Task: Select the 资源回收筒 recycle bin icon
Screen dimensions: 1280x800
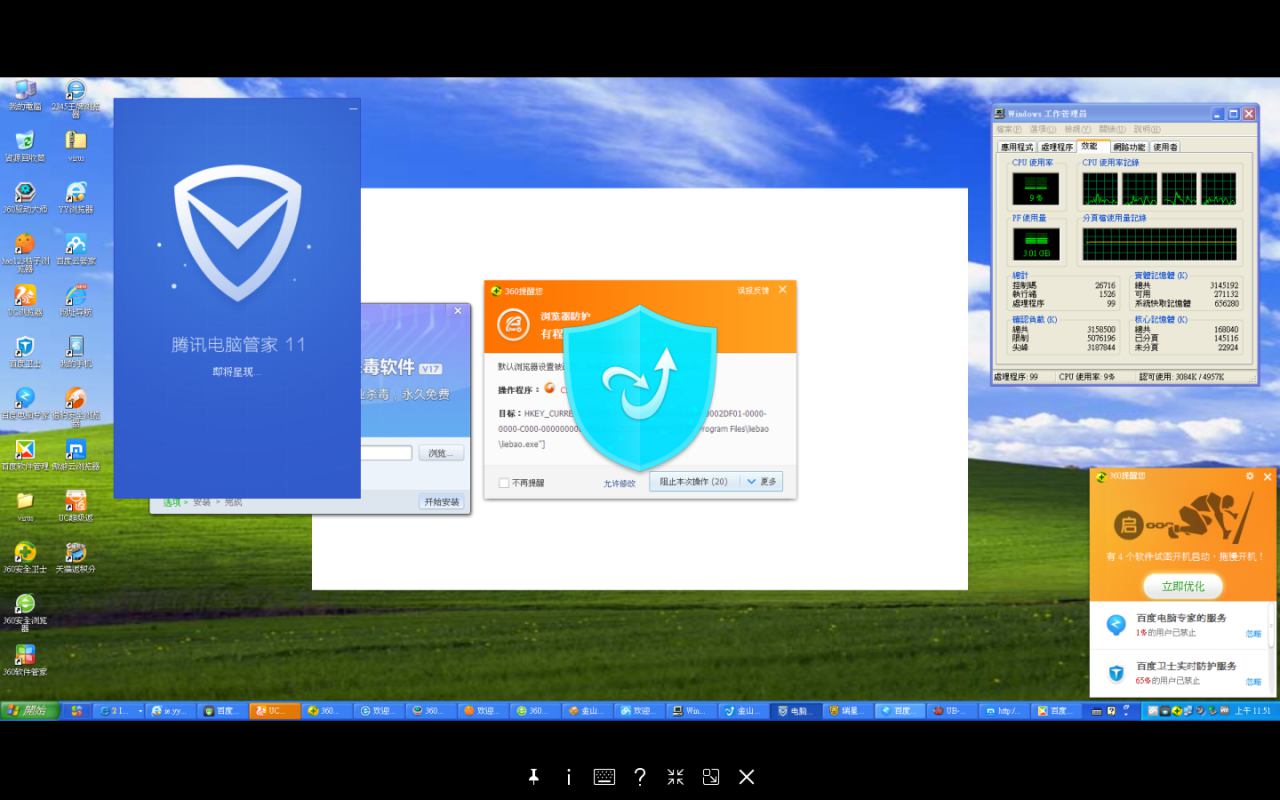Action: [25, 146]
